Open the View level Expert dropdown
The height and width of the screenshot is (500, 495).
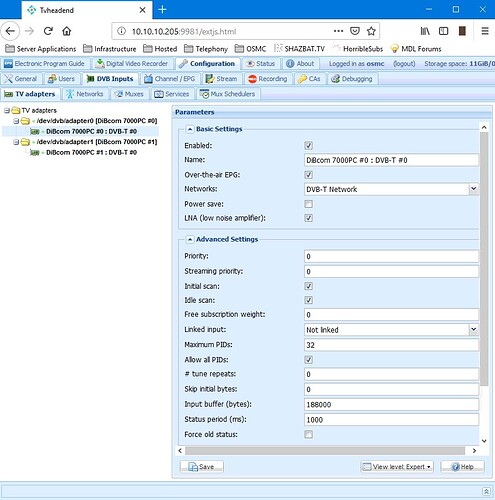coord(397,467)
